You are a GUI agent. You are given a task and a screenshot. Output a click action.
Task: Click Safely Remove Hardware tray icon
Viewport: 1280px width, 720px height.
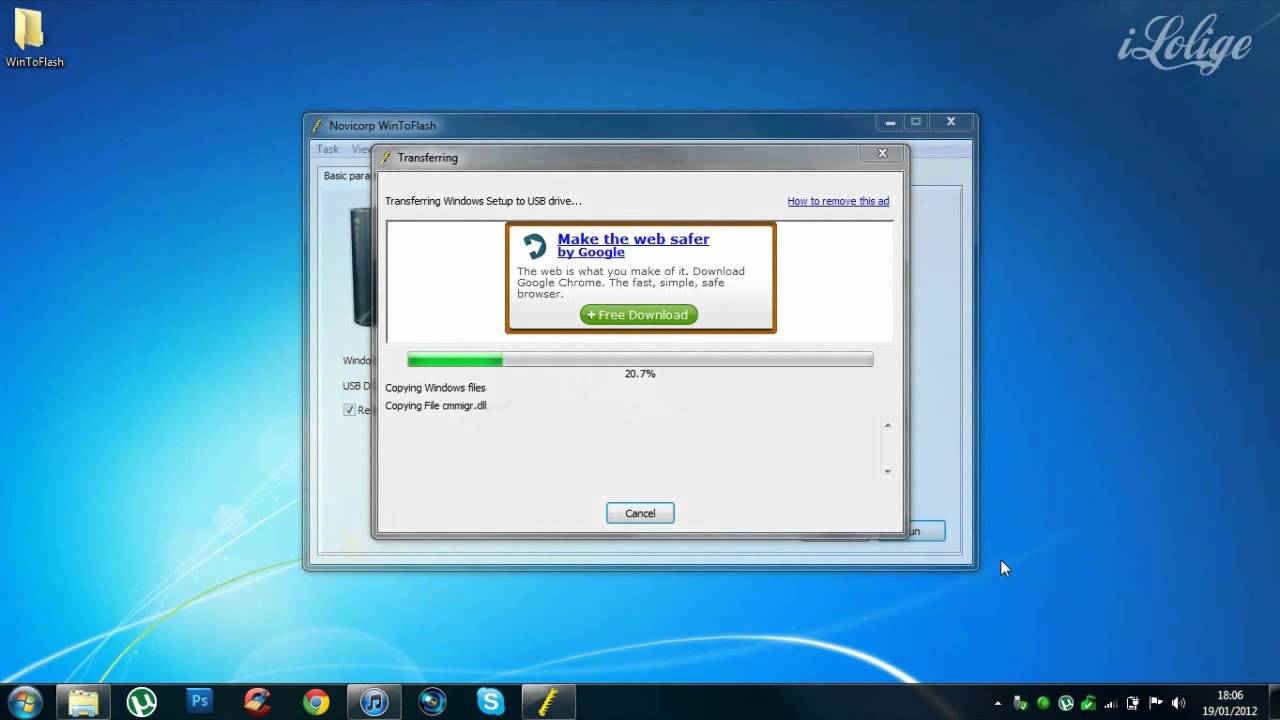[1020, 703]
